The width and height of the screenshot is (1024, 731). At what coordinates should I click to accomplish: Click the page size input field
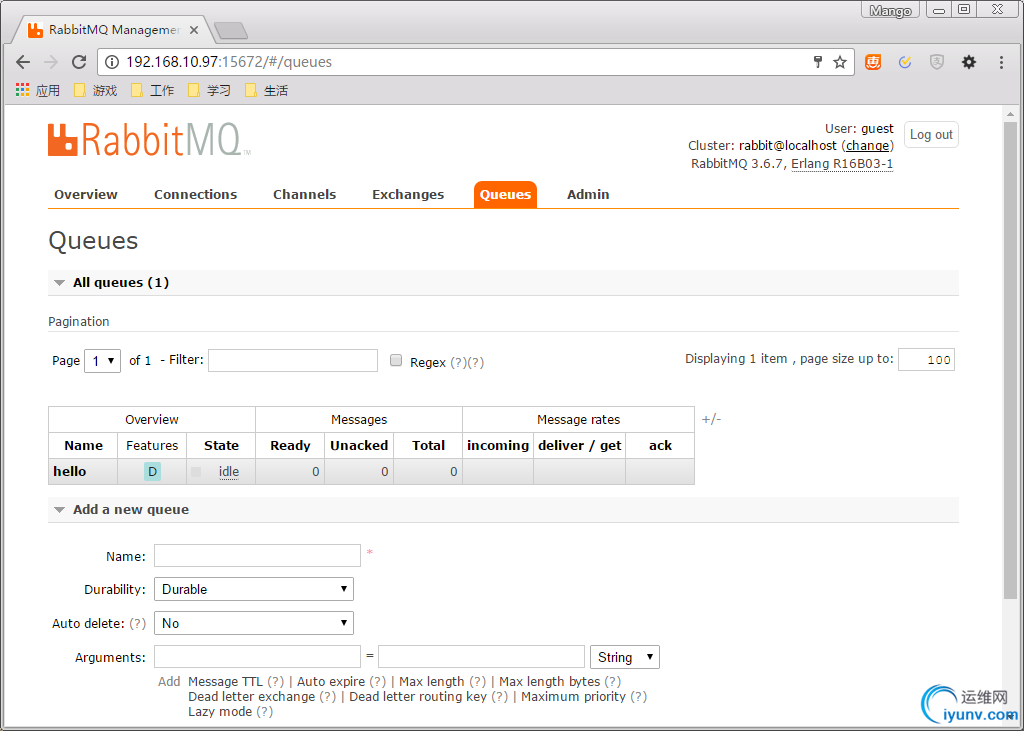click(x=926, y=359)
